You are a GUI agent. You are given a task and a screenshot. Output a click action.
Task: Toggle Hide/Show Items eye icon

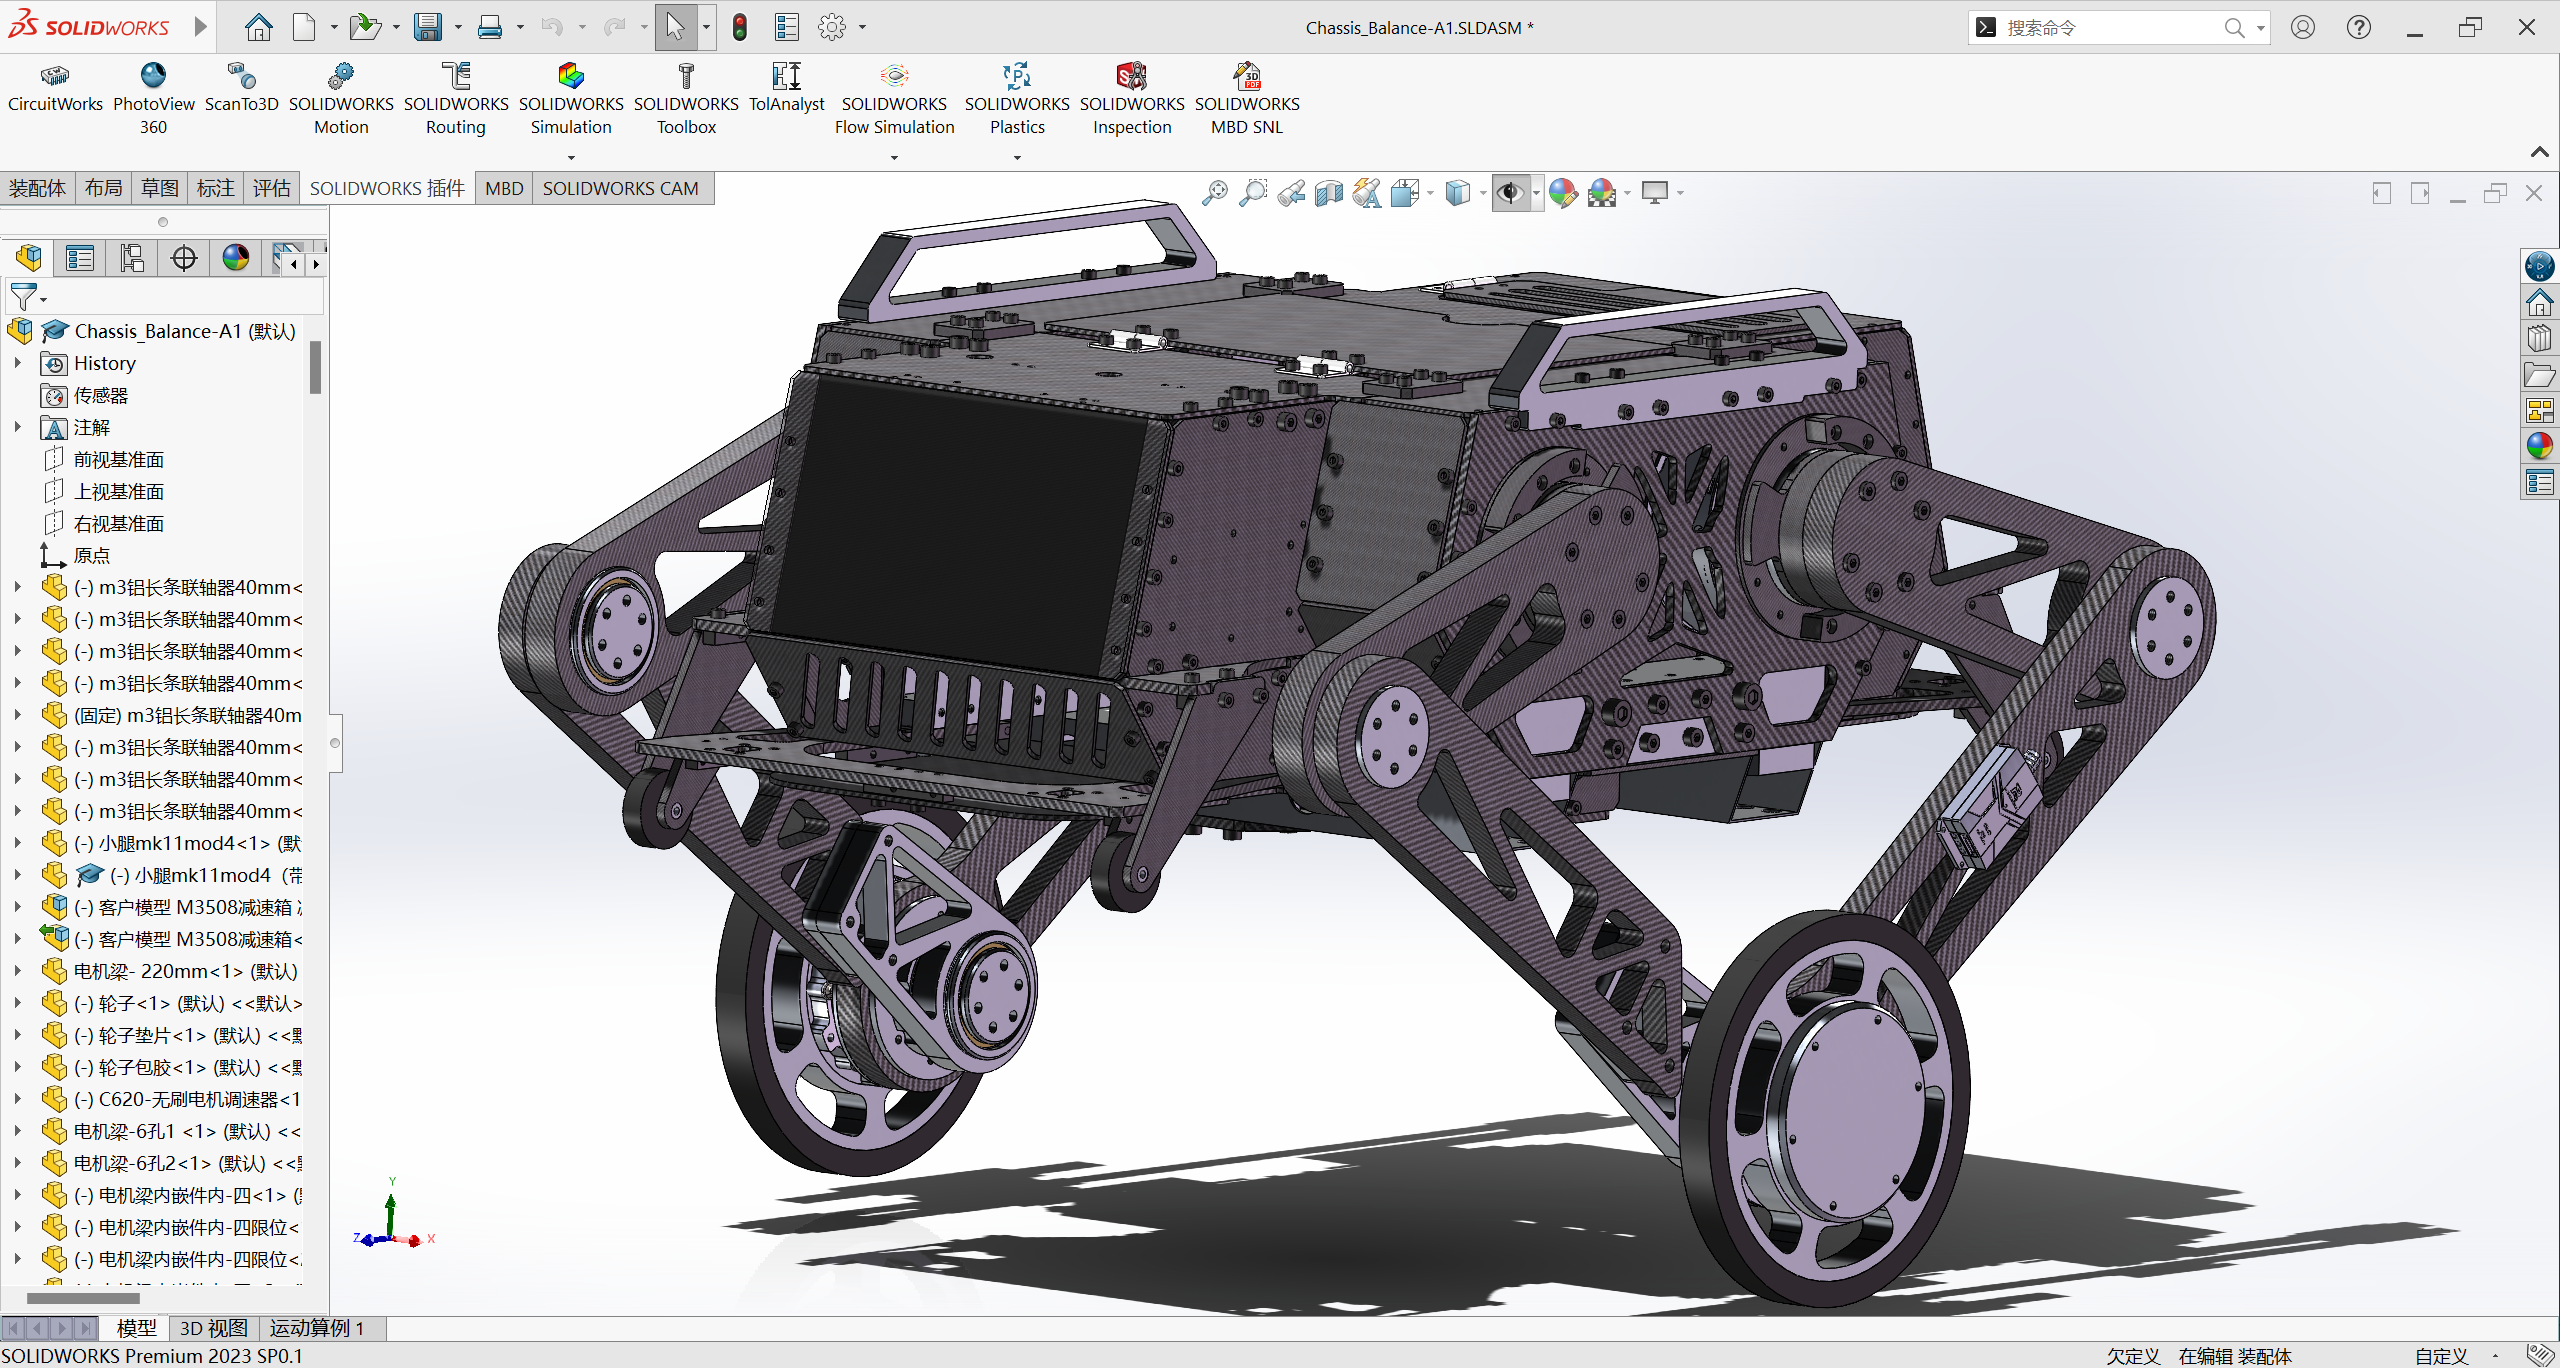[x=1509, y=192]
